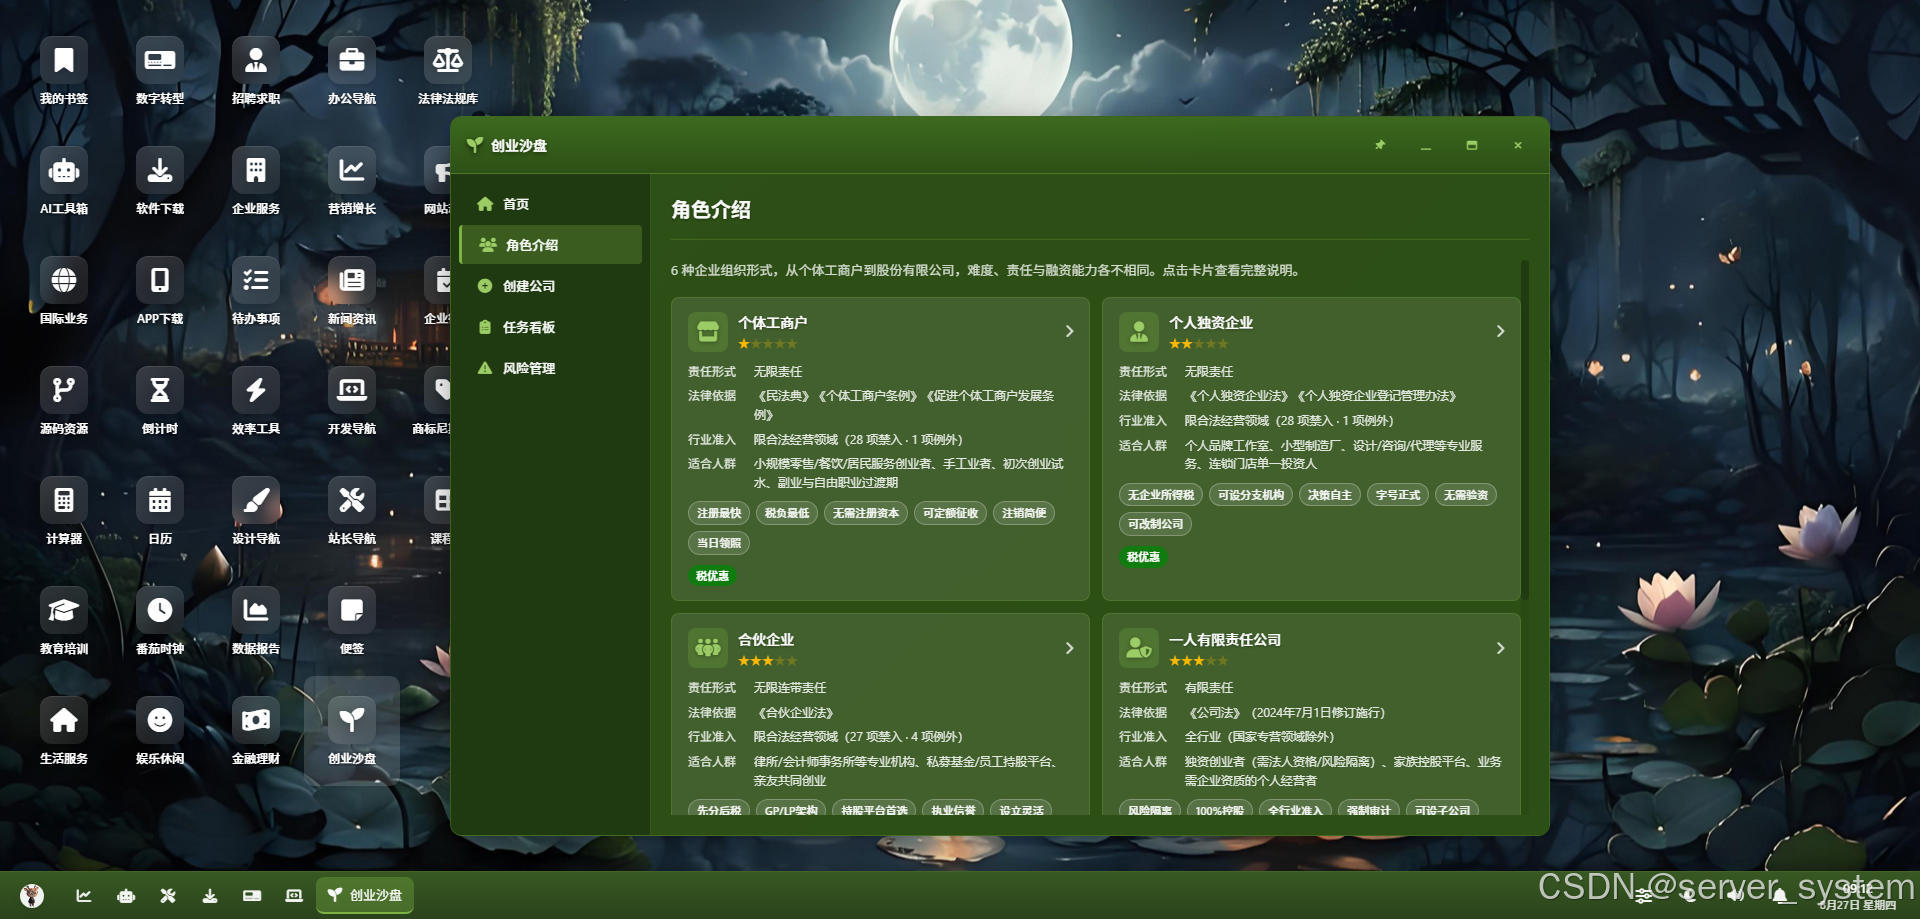Select 角色介绍 in the sidebar
The width and height of the screenshot is (1920, 919).
coord(550,245)
